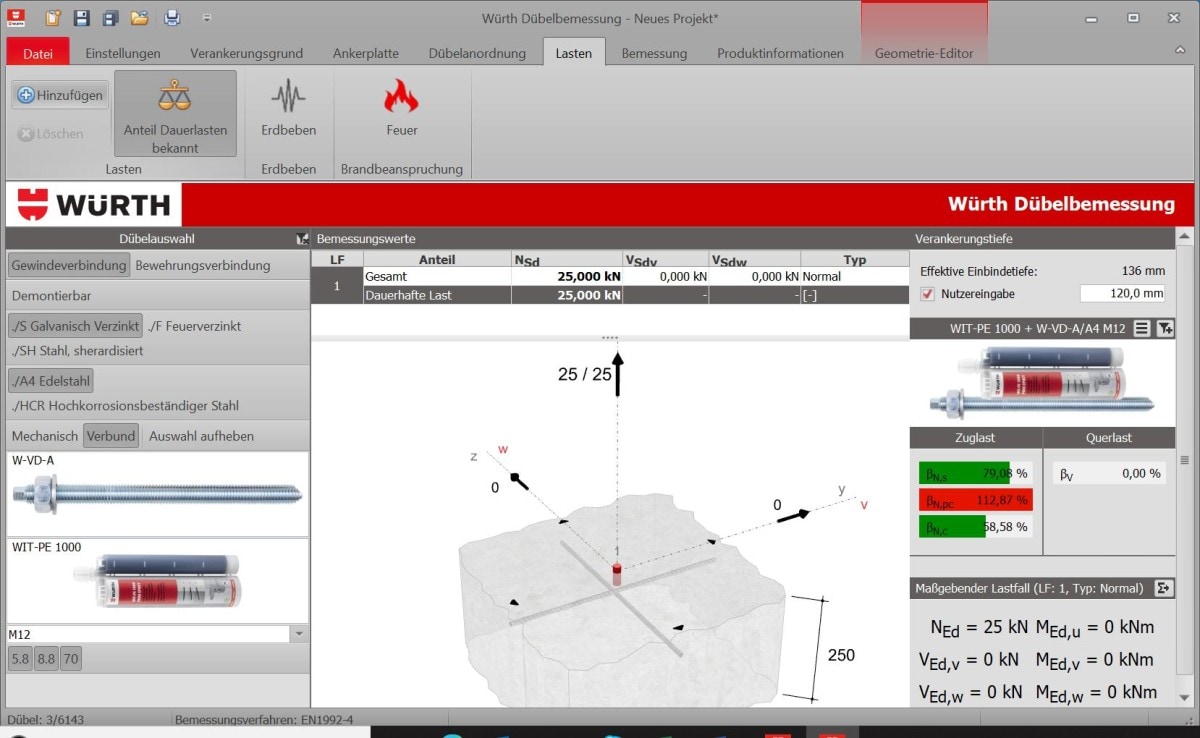The width and height of the screenshot is (1200, 738).
Task: Select steel grade 8.8
Action: coord(46,658)
